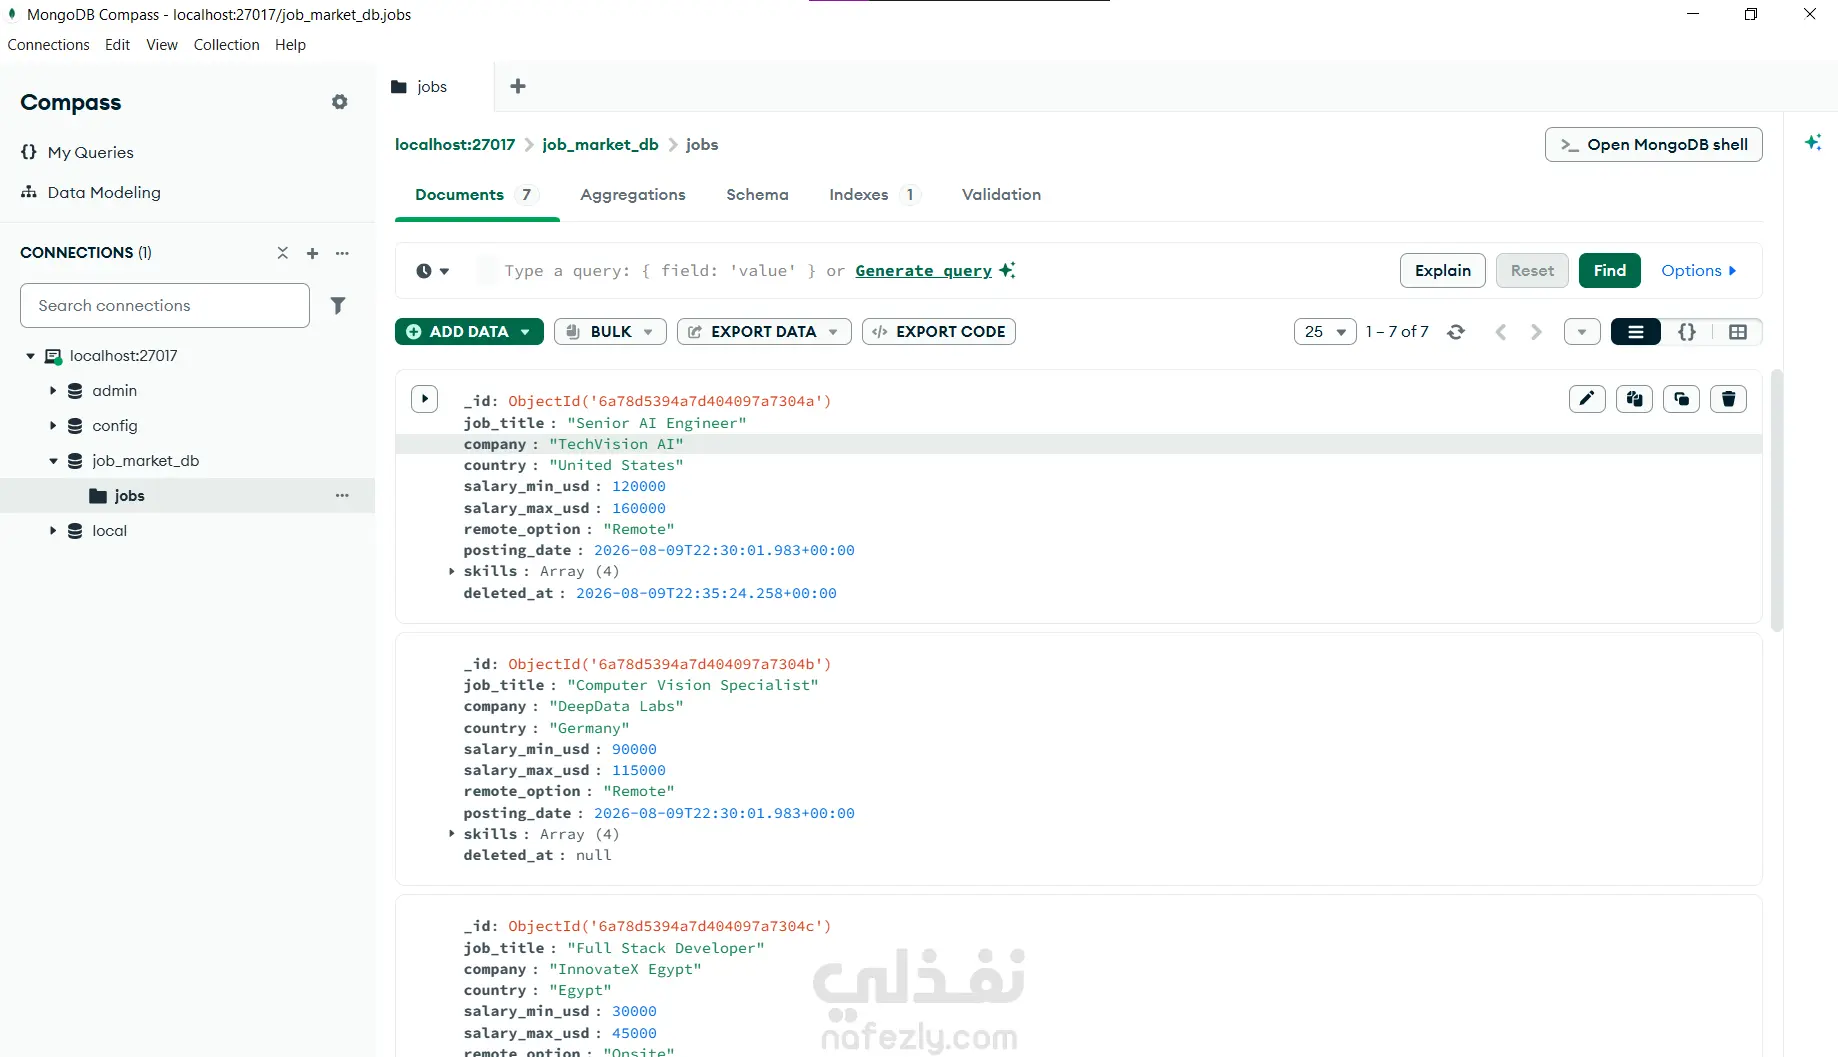Open document view options dropdown
This screenshot has height=1057, width=1838.
[1582, 332]
